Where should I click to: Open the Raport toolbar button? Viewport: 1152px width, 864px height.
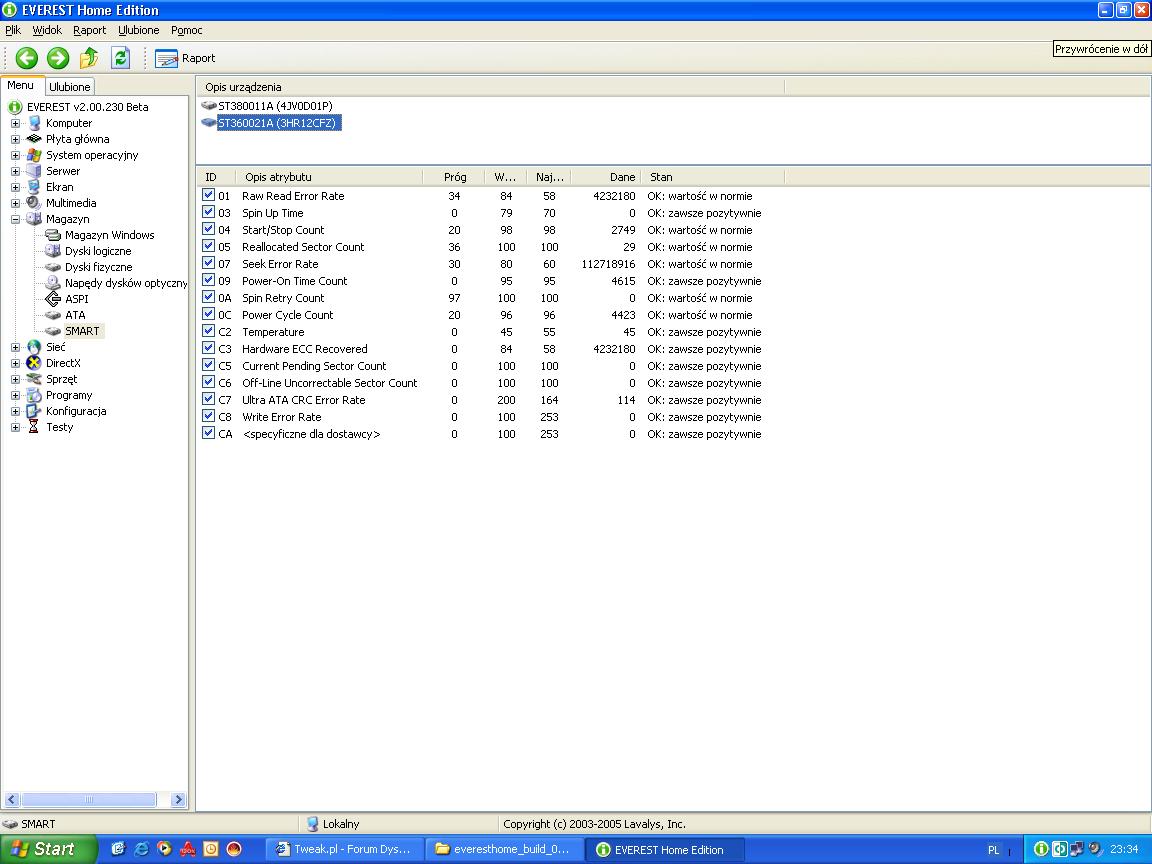[185, 58]
